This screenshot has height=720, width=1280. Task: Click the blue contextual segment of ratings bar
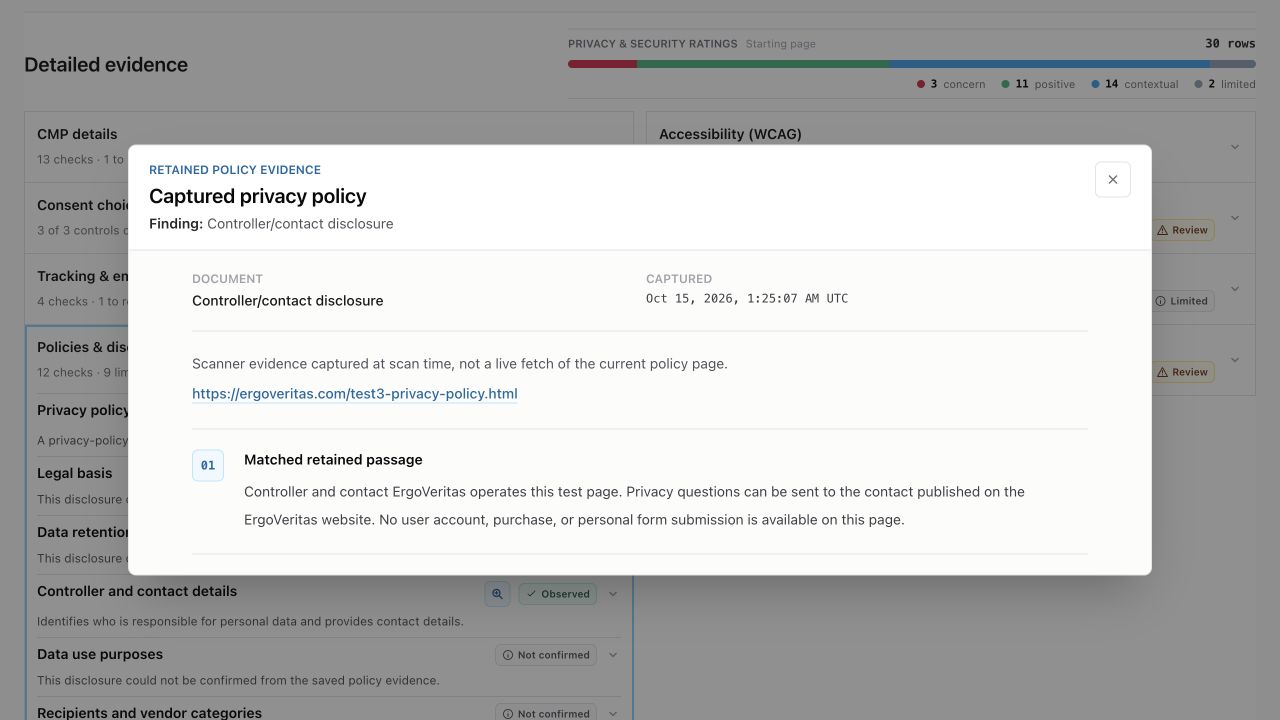tap(1050, 64)
